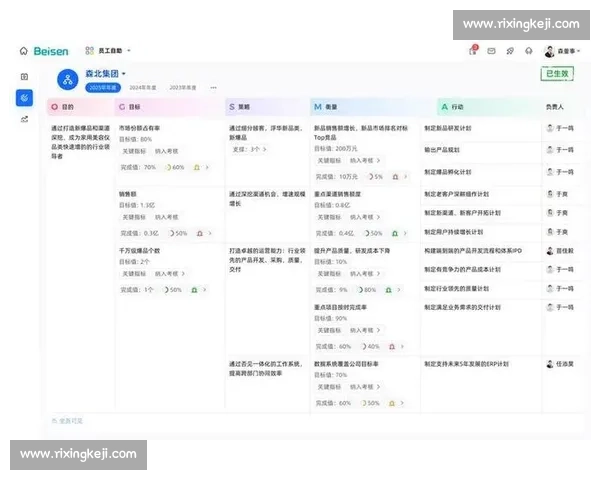Viewport: 600px width, 480px height.
Task: Go to the home icon beside Beisen logo
Action: tap(24, 51)
